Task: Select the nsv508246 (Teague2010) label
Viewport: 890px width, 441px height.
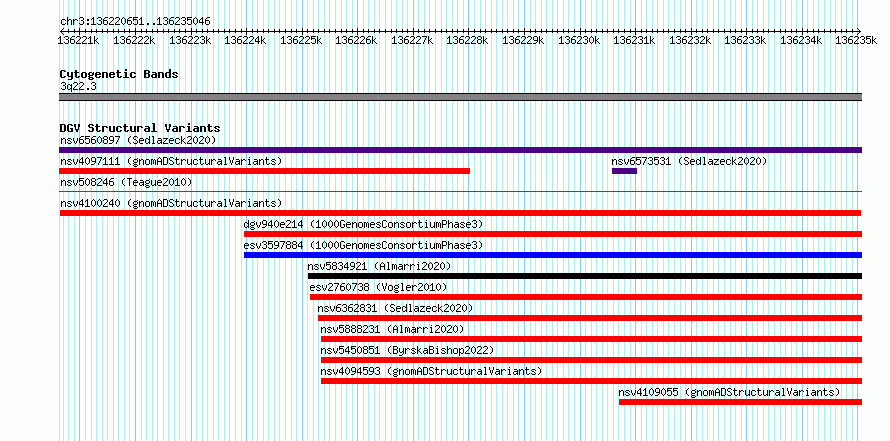Action: 126,182
